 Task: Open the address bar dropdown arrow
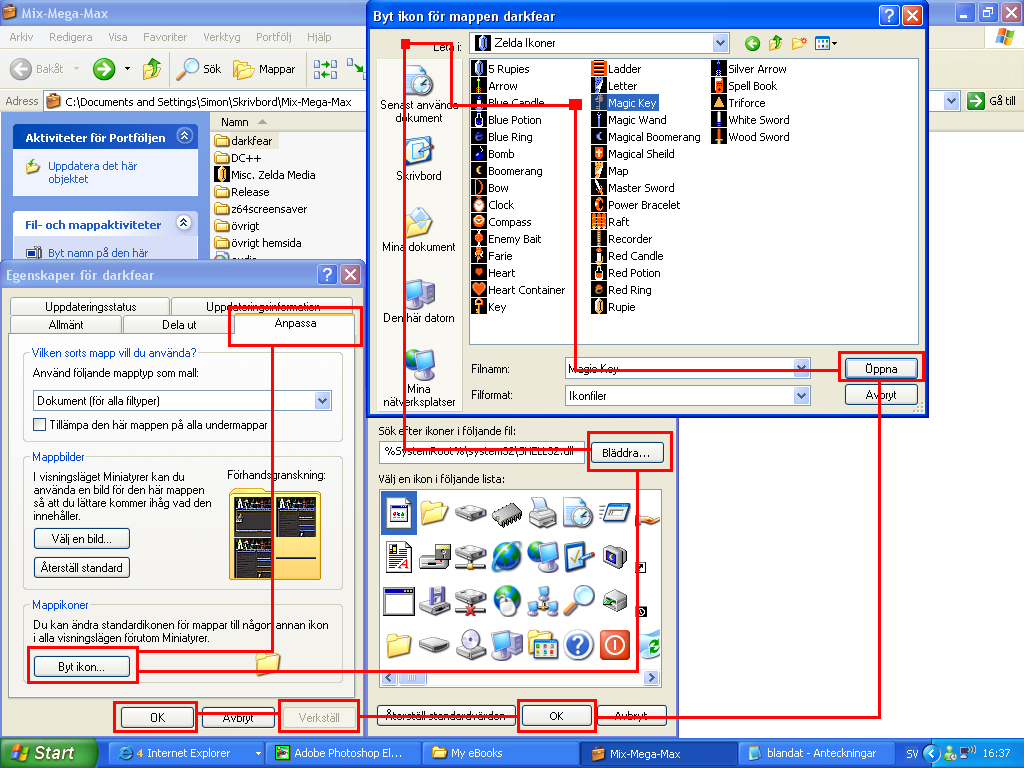(952, 101)
